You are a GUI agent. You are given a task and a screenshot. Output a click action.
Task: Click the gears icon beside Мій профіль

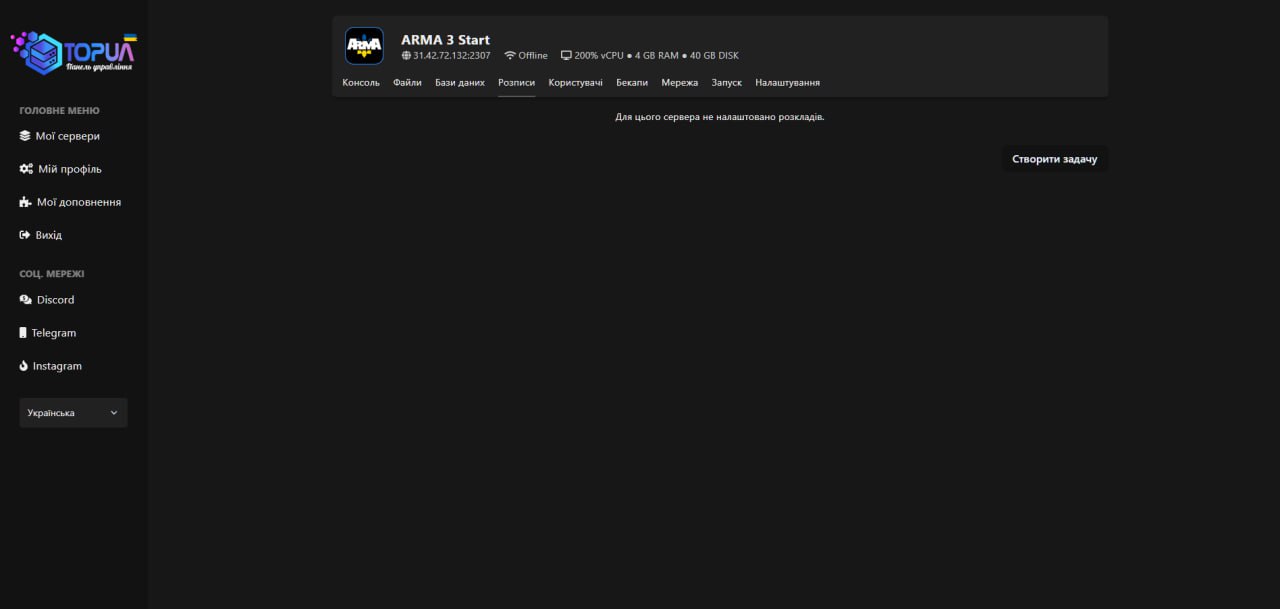26,169
